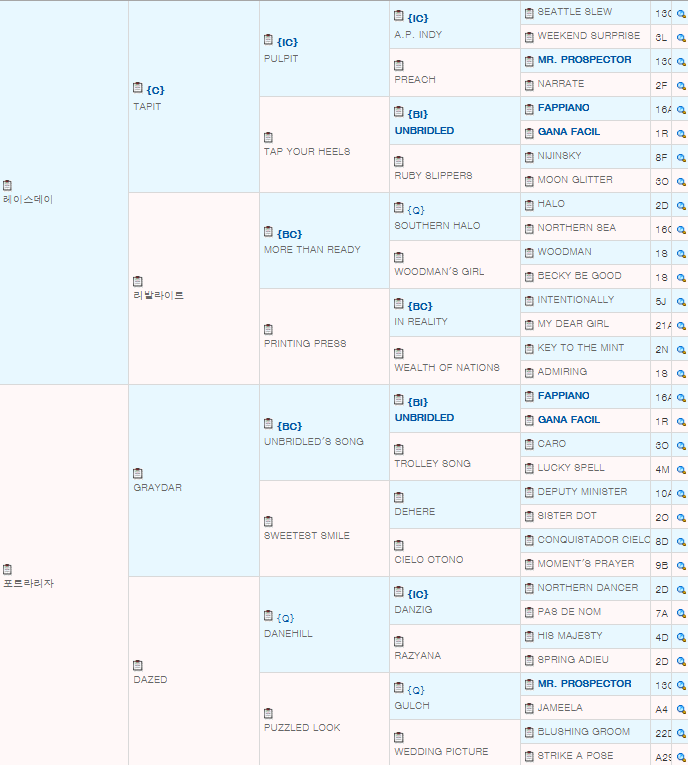Click the clipboard icon above 포트라리자
The height and width of the screenshot is (765, 688).
[7, 569]
